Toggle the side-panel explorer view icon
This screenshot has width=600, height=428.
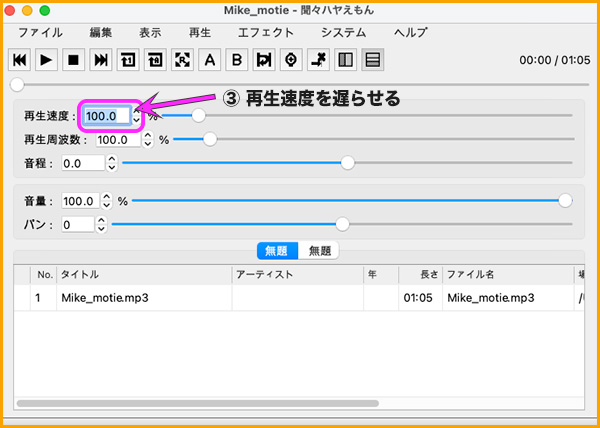point(346,60)
